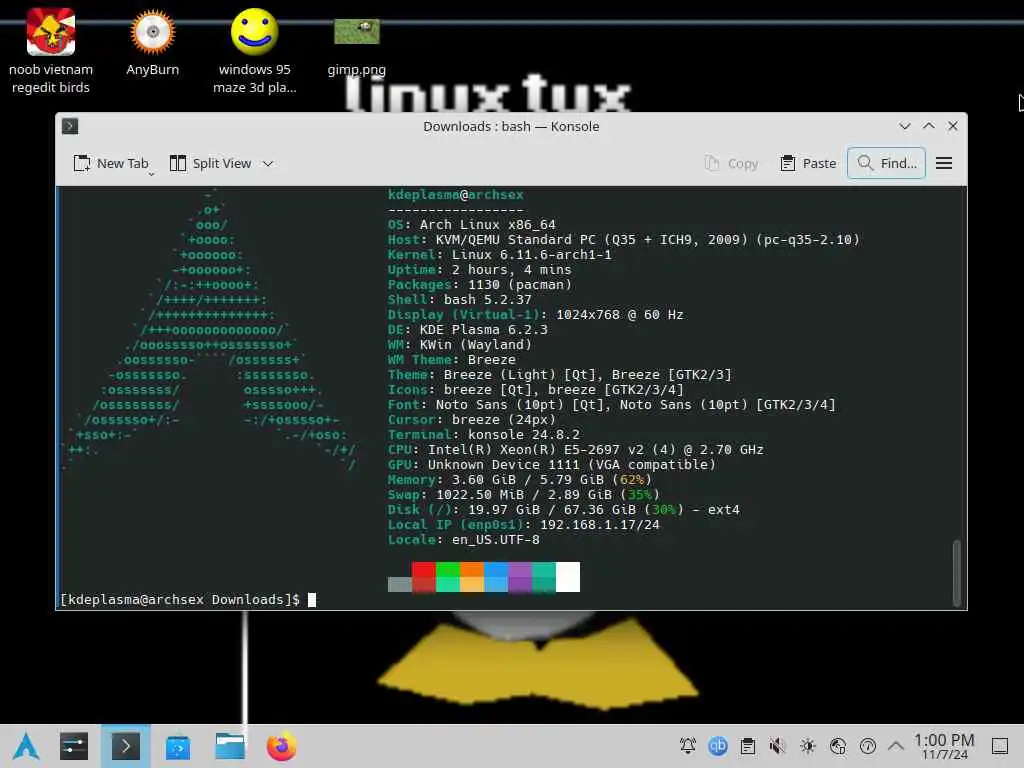This screenshot has height=768, width=1024.
Task: Click the Konsole terminal vertical scrollbar
Action: pos(957,572)
